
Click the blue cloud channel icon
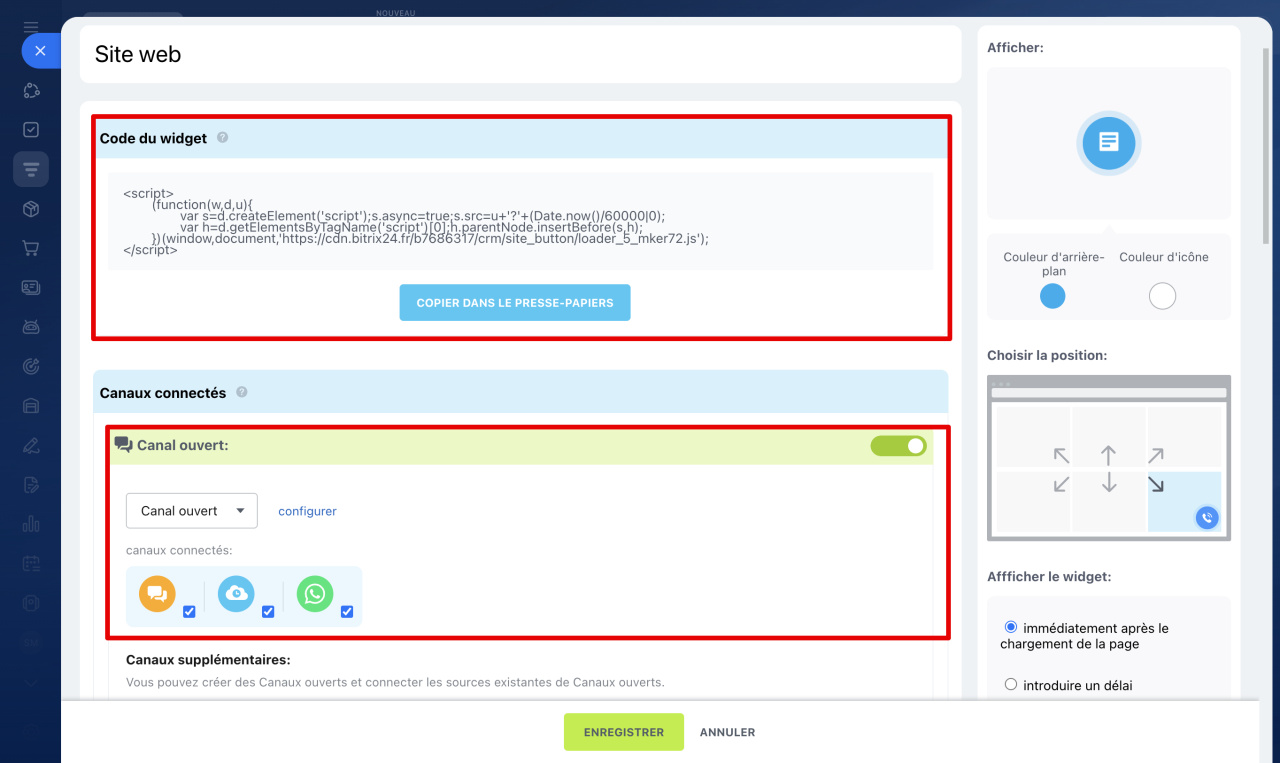click(x=236, y=594)
